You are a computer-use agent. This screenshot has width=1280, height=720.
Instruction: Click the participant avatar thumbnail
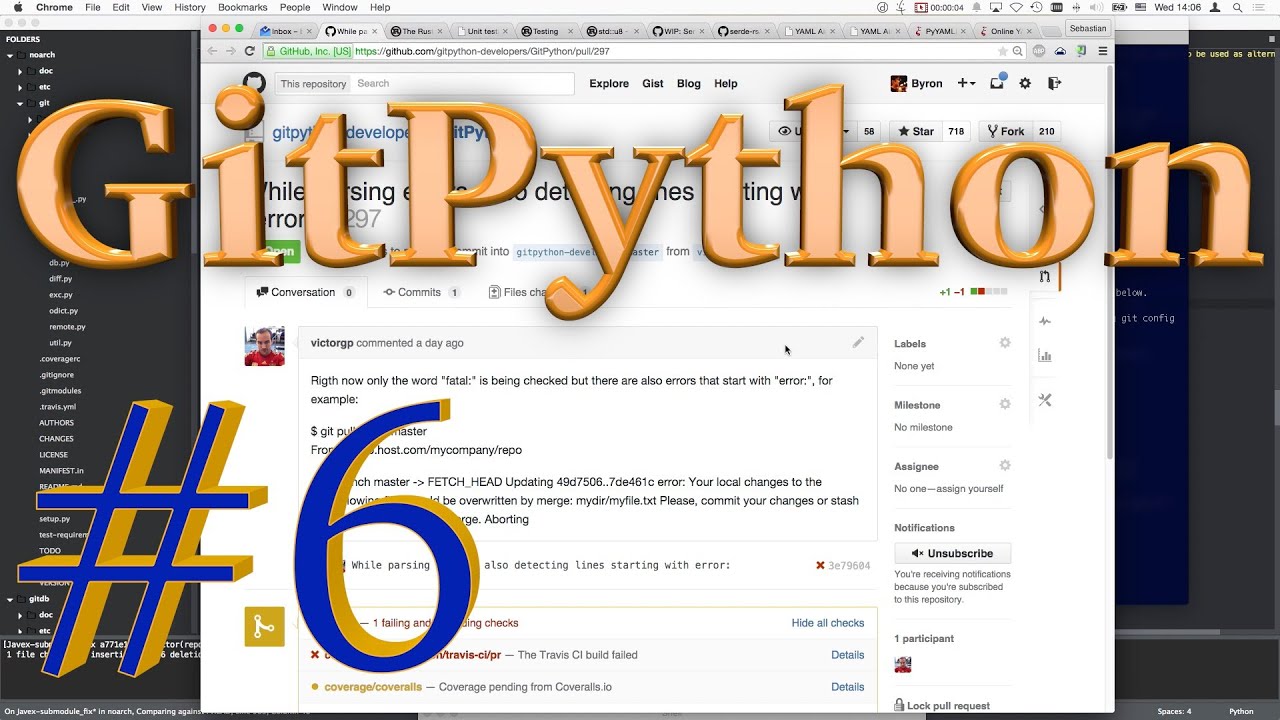[902, 664]
